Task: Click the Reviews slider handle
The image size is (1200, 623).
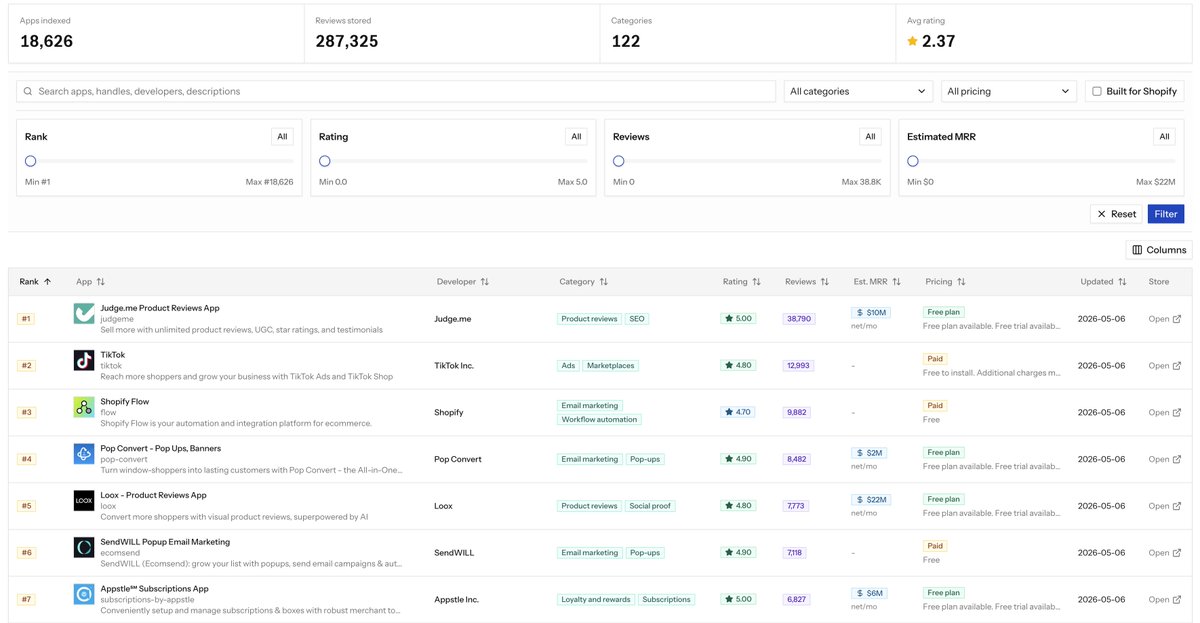Action: (x=619, y=161)
